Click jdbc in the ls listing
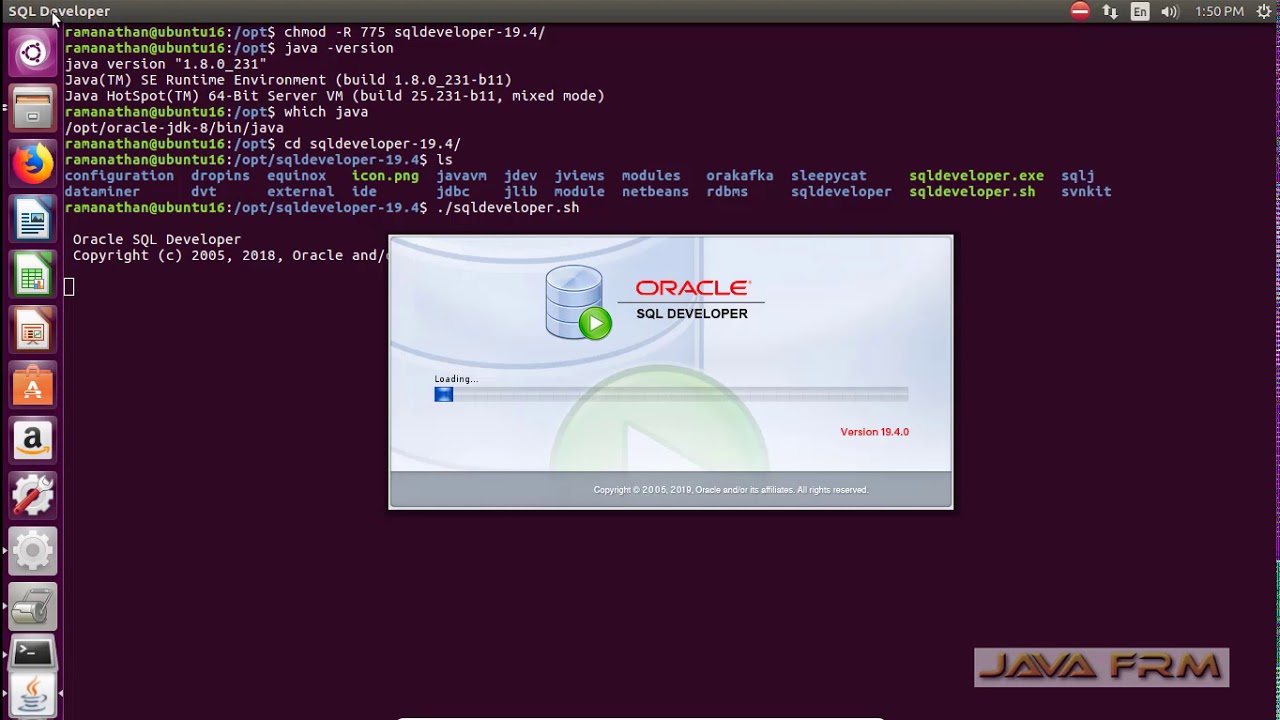 (452, 192)
